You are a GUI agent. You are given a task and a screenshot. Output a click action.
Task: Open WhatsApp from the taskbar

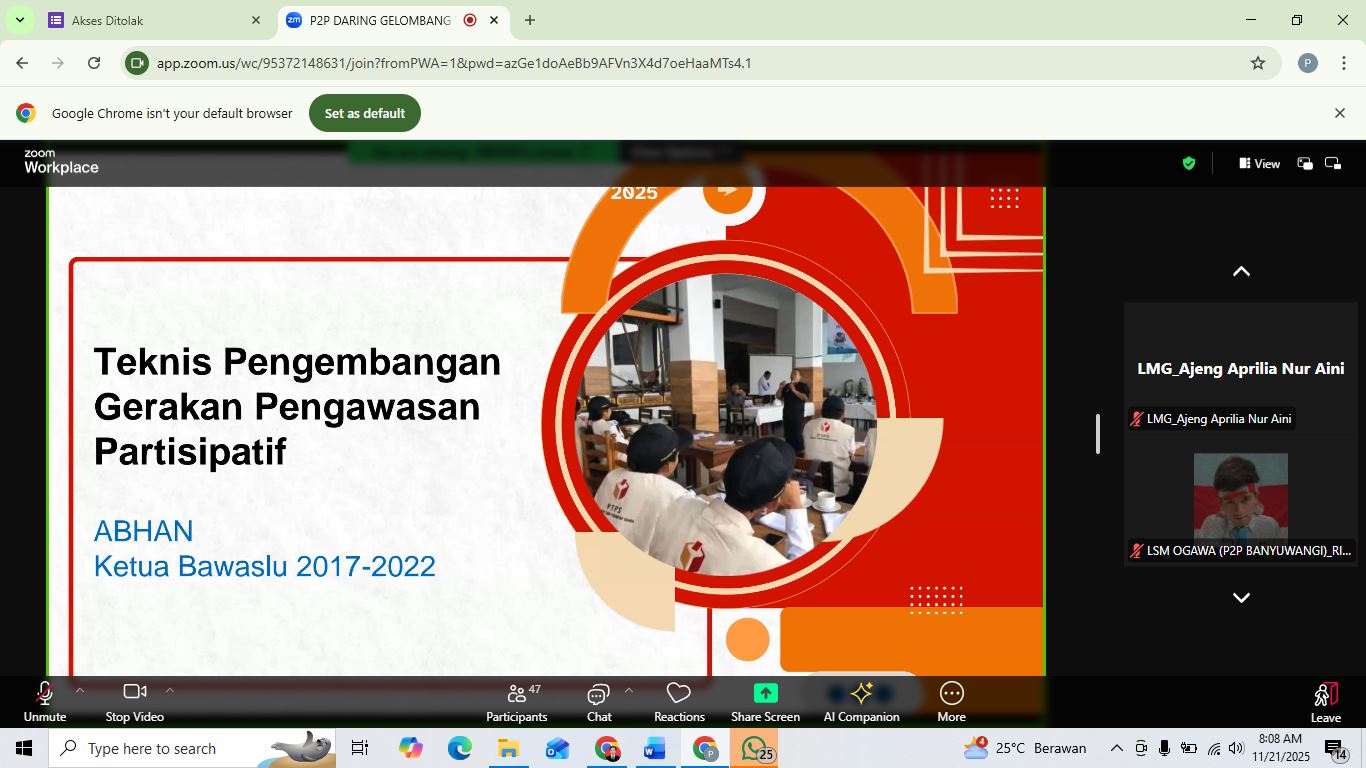(x=754, y=748)
